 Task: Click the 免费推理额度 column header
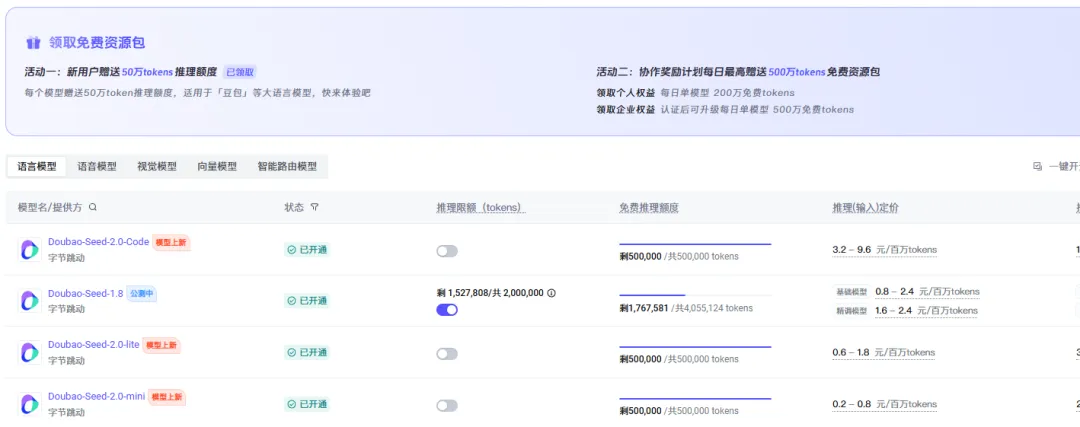pos(650,207)
